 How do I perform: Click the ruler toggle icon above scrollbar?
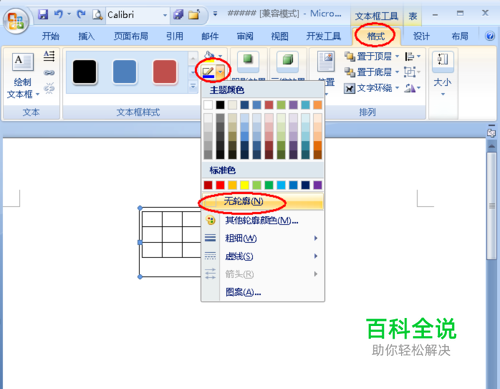[x=491, y=132]
